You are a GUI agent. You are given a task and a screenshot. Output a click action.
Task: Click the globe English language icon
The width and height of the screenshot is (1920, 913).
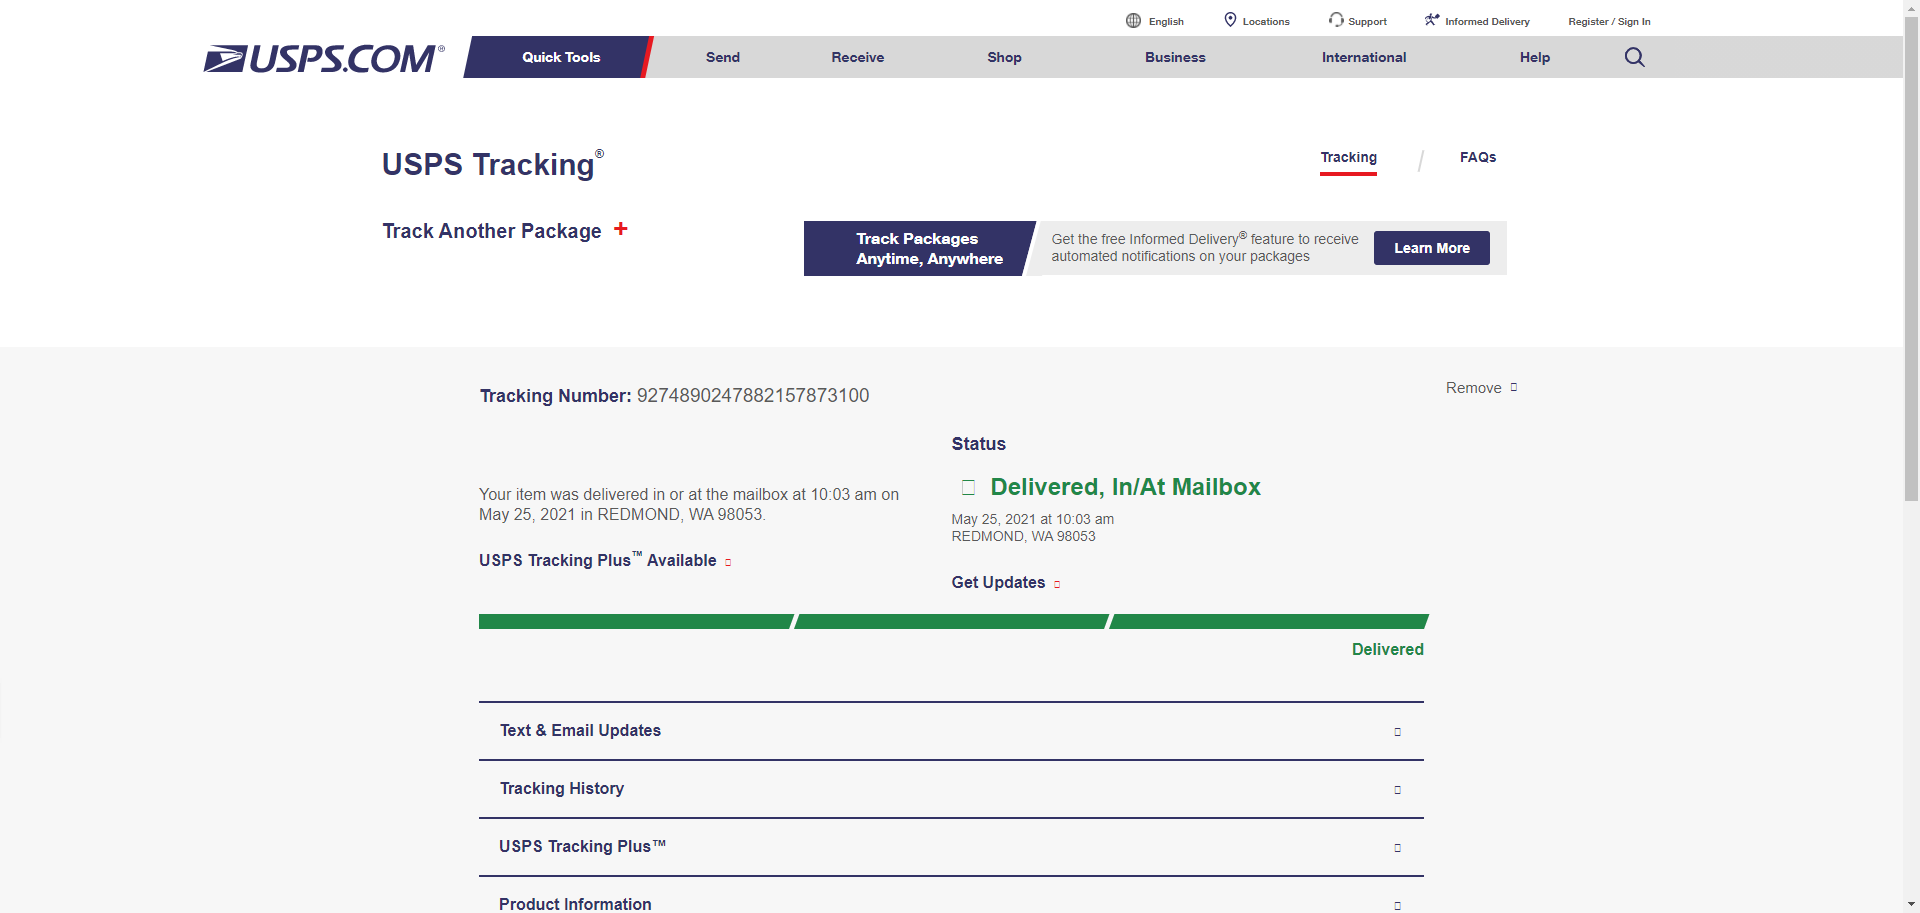(x=1133, y=20)
